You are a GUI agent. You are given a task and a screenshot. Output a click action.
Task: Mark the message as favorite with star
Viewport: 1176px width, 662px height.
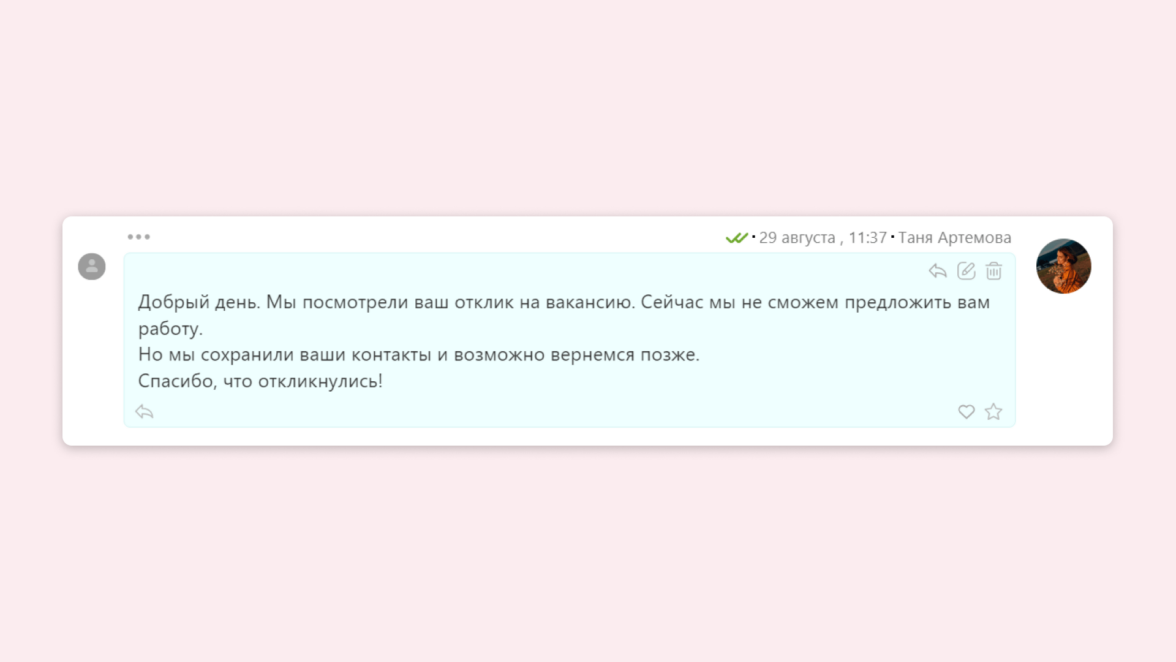[x=994, y=411]
